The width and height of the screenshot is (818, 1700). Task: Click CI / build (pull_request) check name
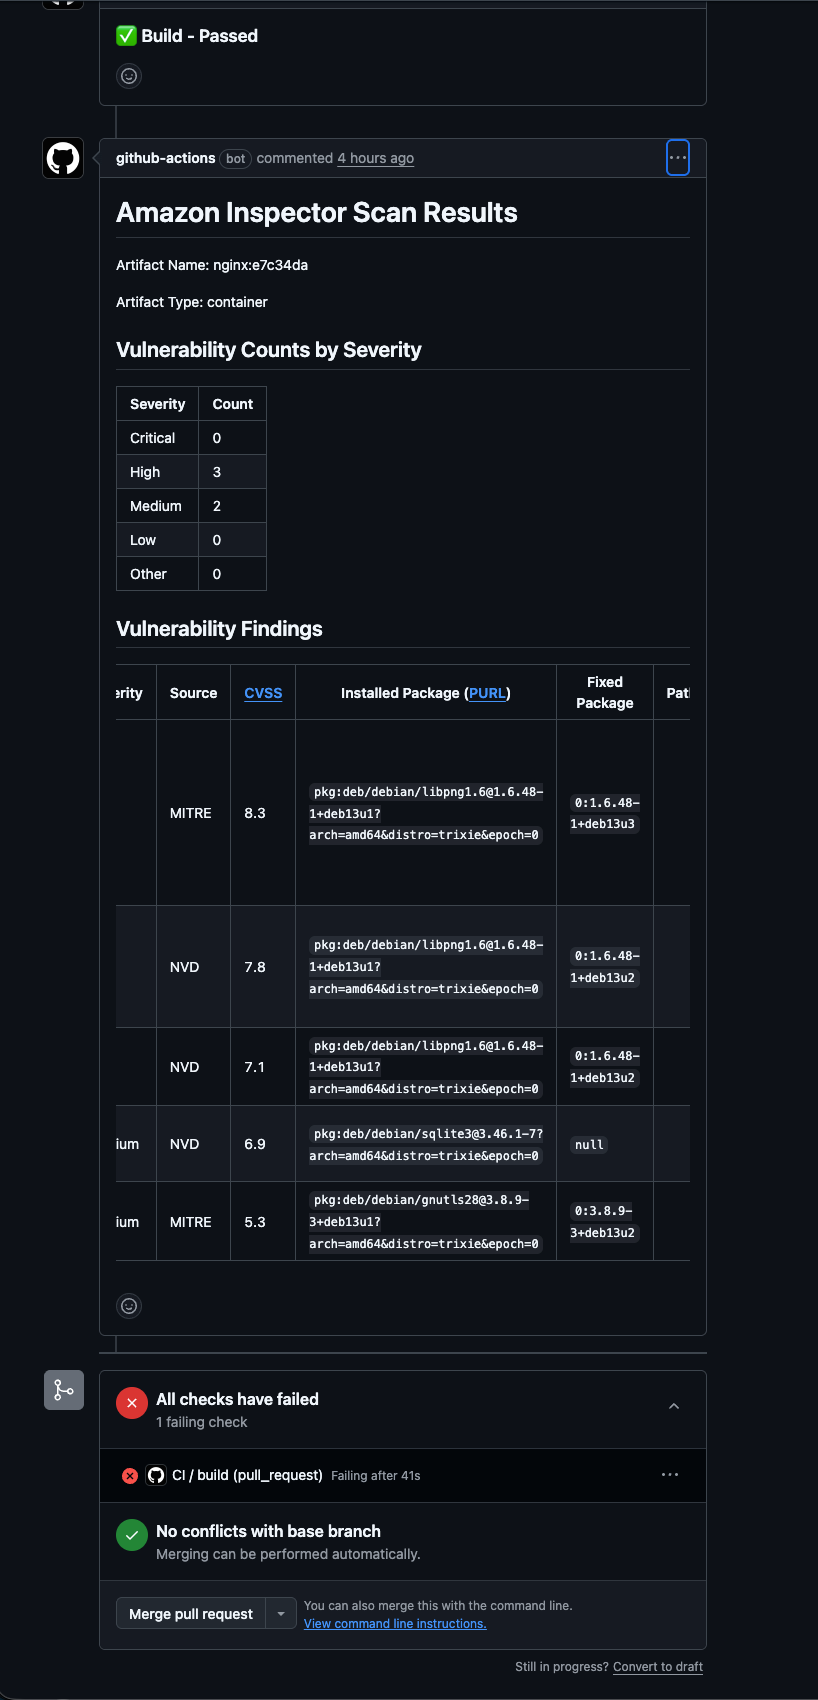tap(247, 1475)
